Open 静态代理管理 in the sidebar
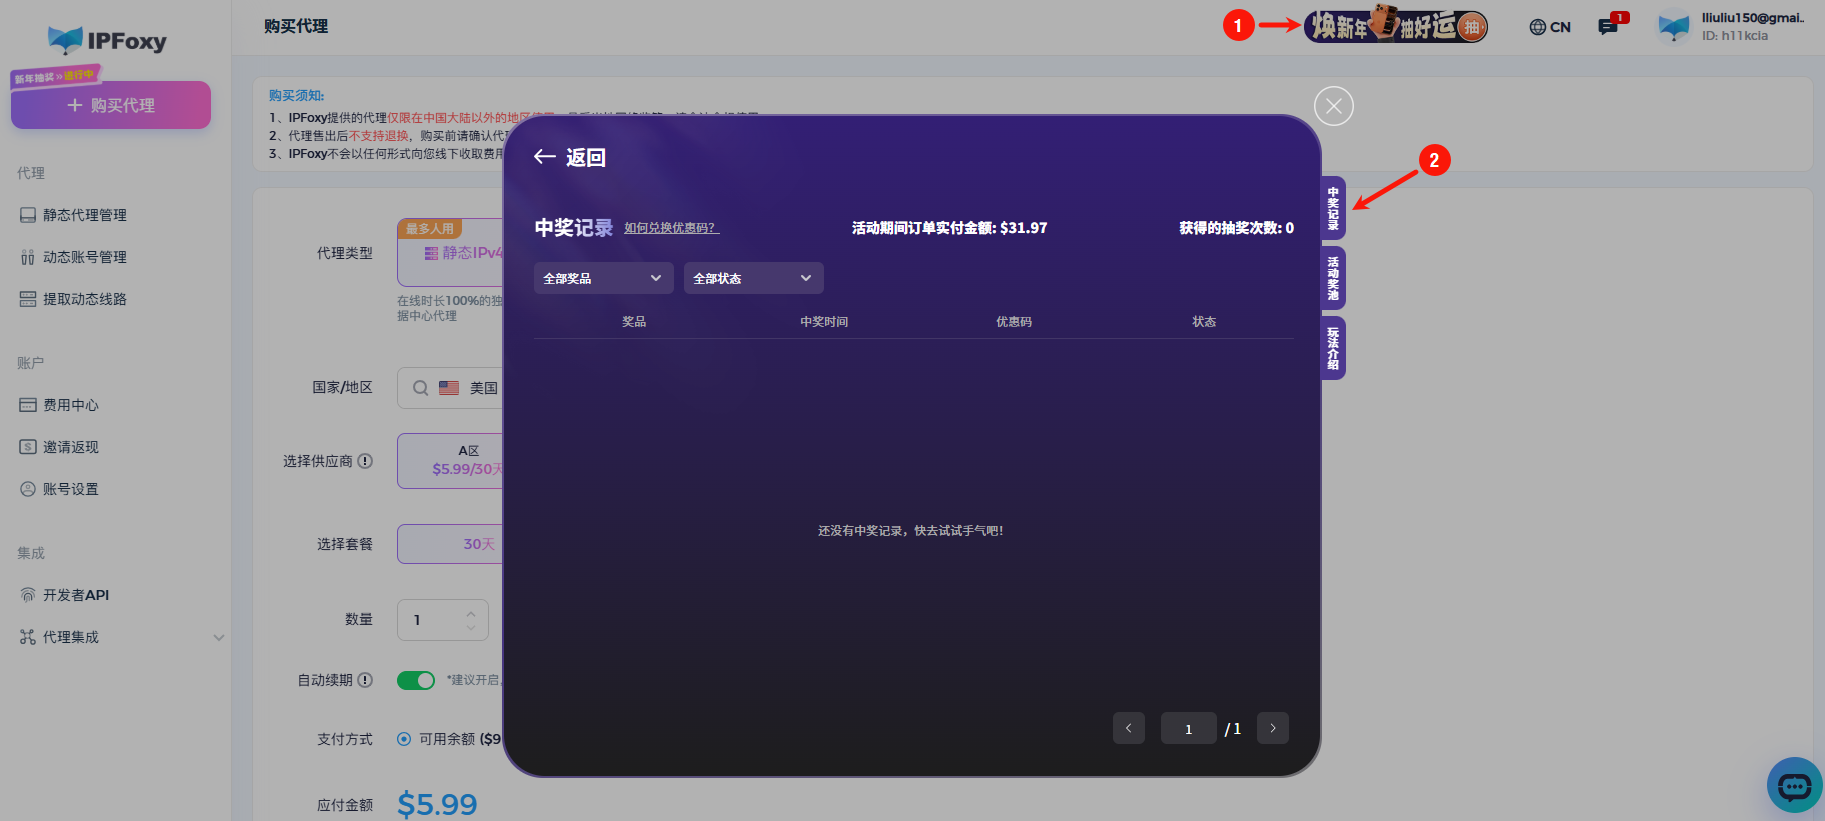The image size is (1825, 821). (85, 215)
